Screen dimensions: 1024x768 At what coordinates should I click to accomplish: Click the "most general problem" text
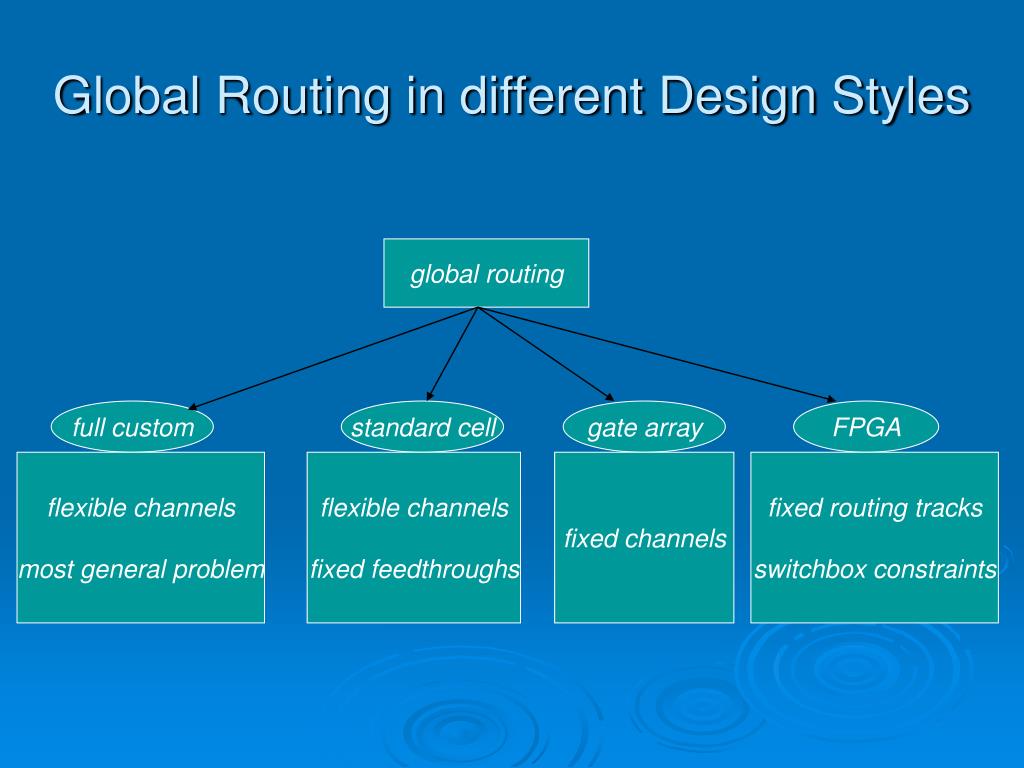(x=141, y=569)
